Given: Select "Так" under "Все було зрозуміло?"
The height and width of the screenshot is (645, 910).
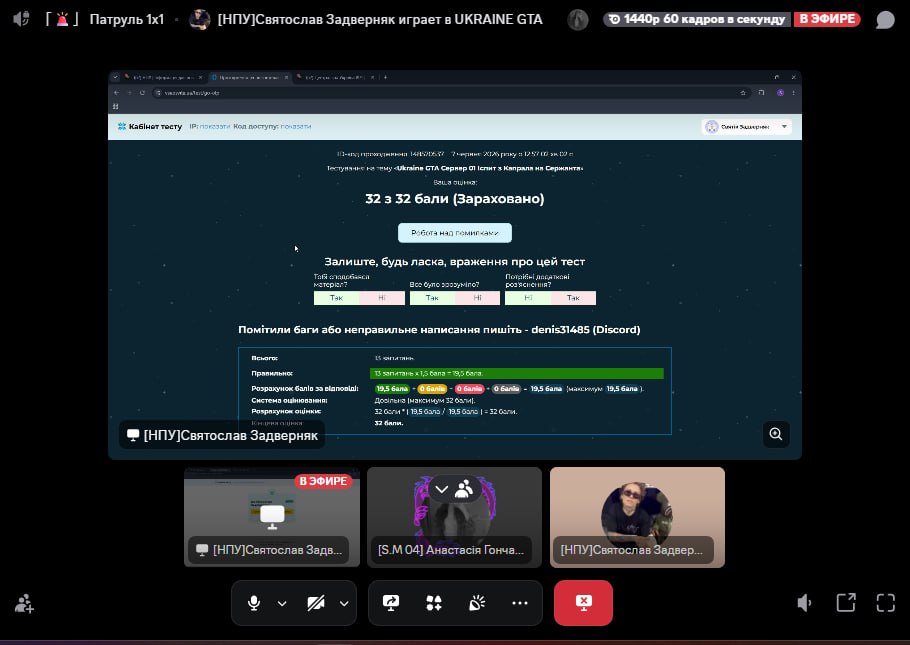Looking at the screenshot, I should [432, 298].
